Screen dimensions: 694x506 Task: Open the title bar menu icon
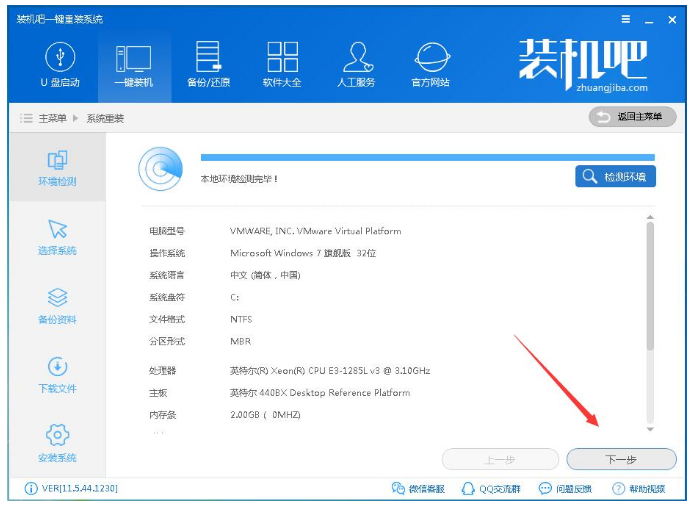tap(625, 19)
